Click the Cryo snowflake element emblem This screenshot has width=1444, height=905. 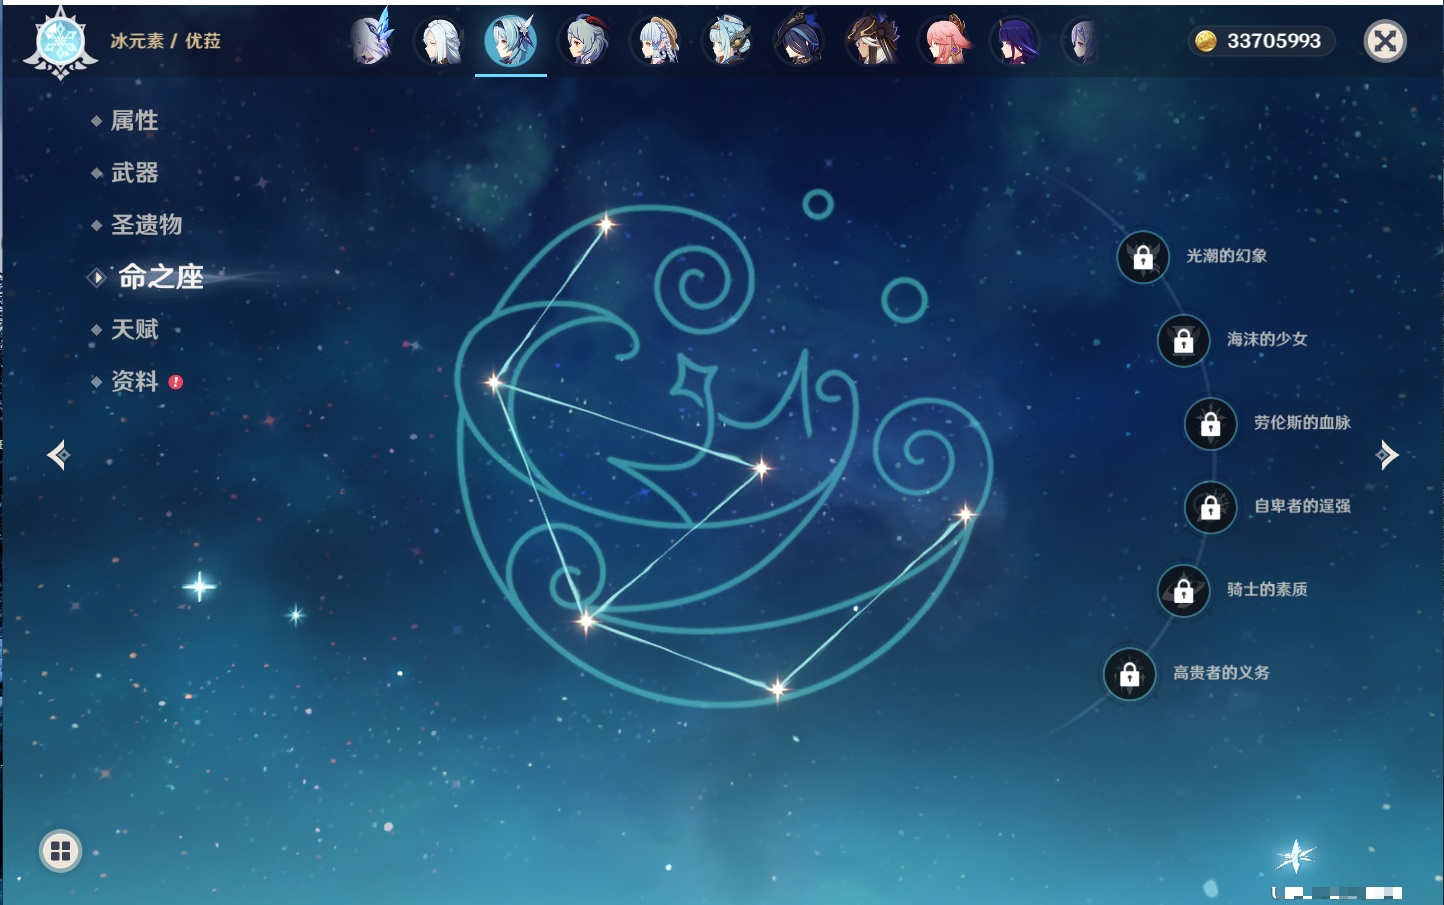click(61, 43)
